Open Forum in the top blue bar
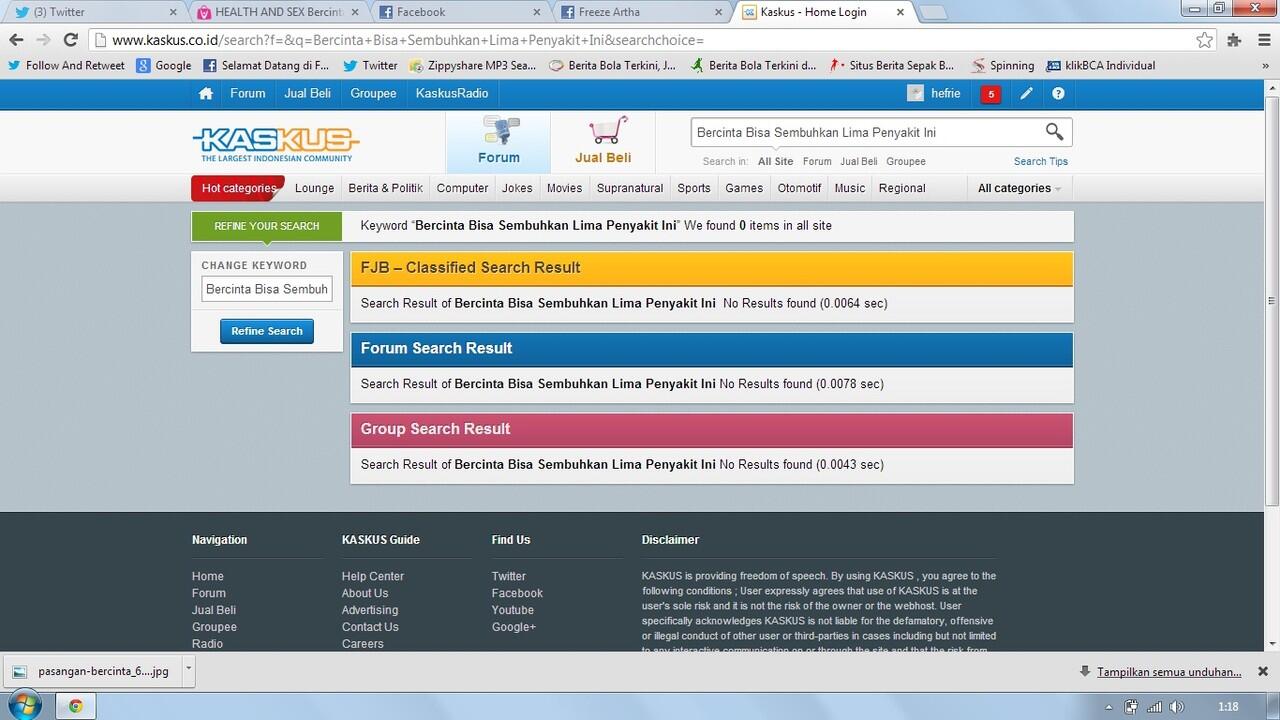 click(x=248, y=94)
